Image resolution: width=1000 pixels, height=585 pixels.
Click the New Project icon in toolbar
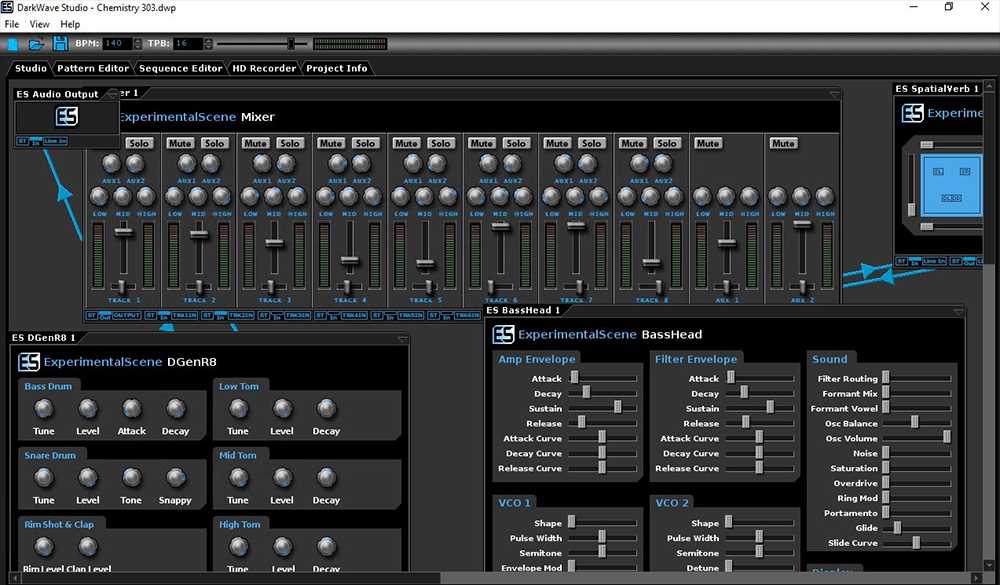point(13,44)
